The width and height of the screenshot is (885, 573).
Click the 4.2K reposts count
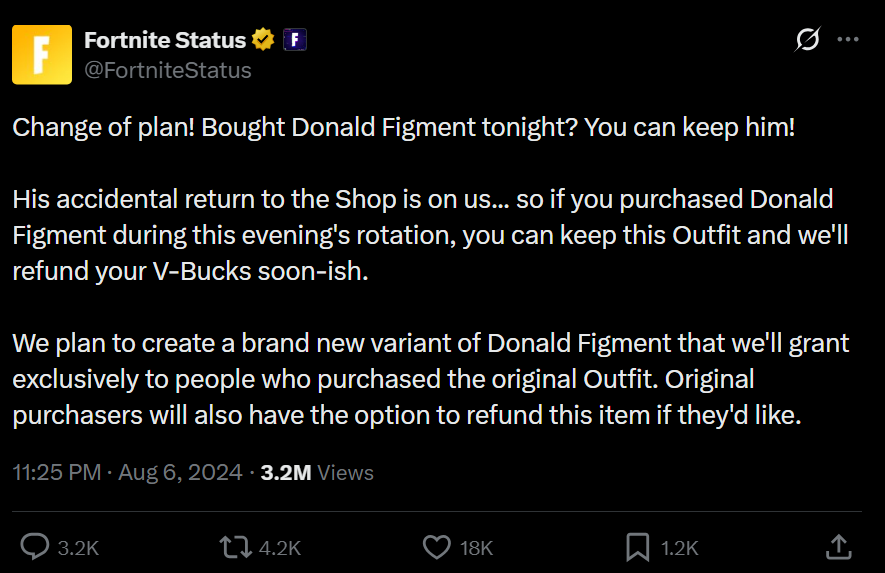(280, 548)
